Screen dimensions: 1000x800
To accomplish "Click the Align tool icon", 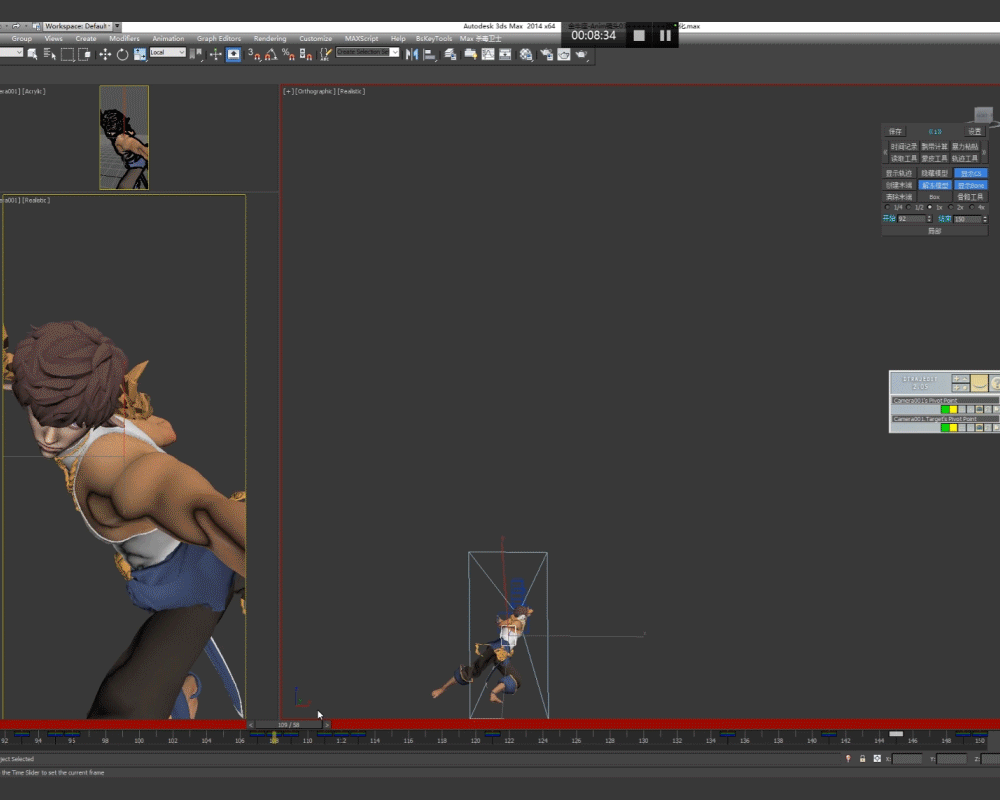I will (430, 54).
